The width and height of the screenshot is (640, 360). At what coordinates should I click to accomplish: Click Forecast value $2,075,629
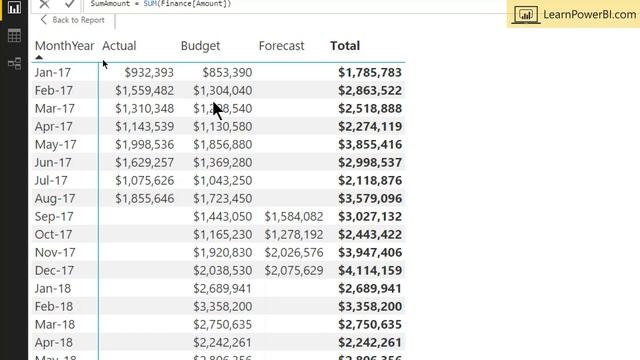(294, 270)
